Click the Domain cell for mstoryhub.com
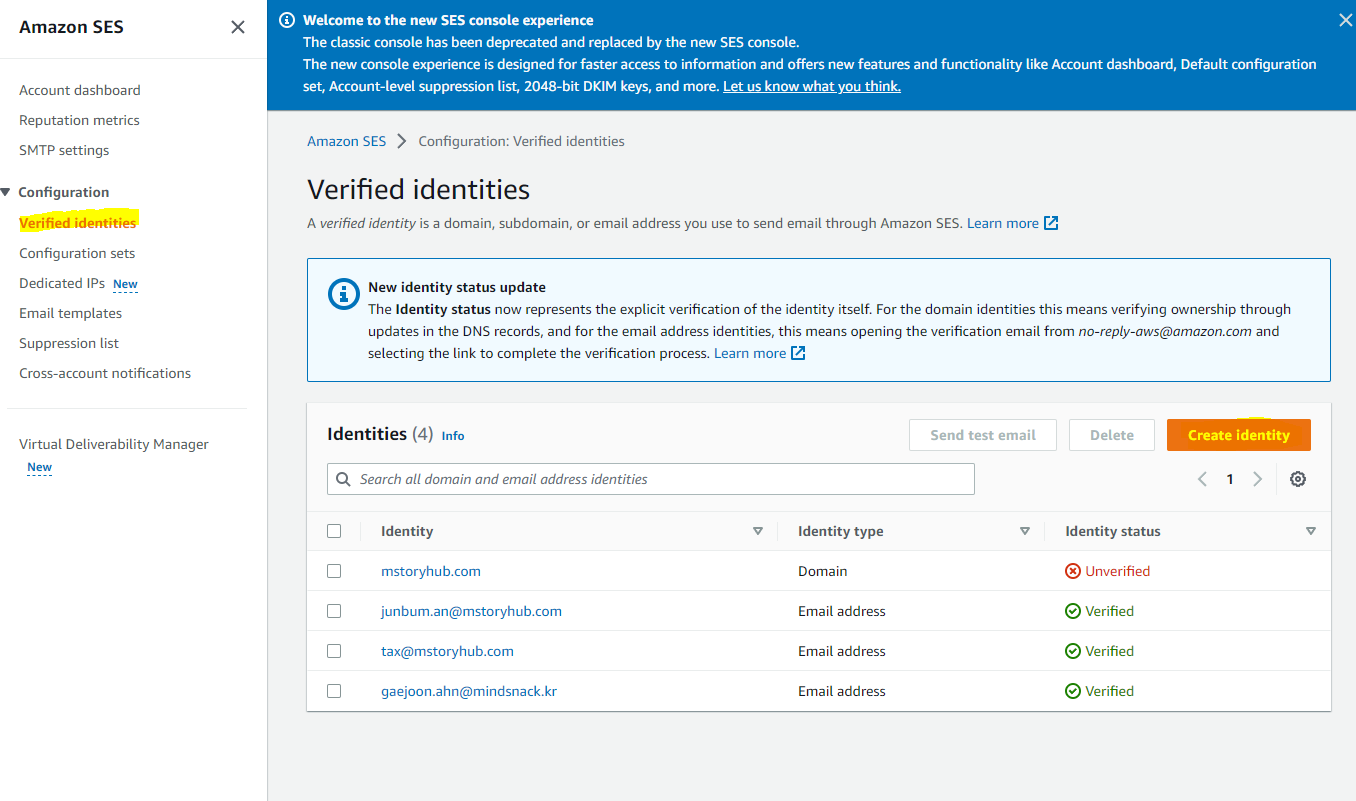The width and height of the screenshot is (1356, 801). click(822, 571)
